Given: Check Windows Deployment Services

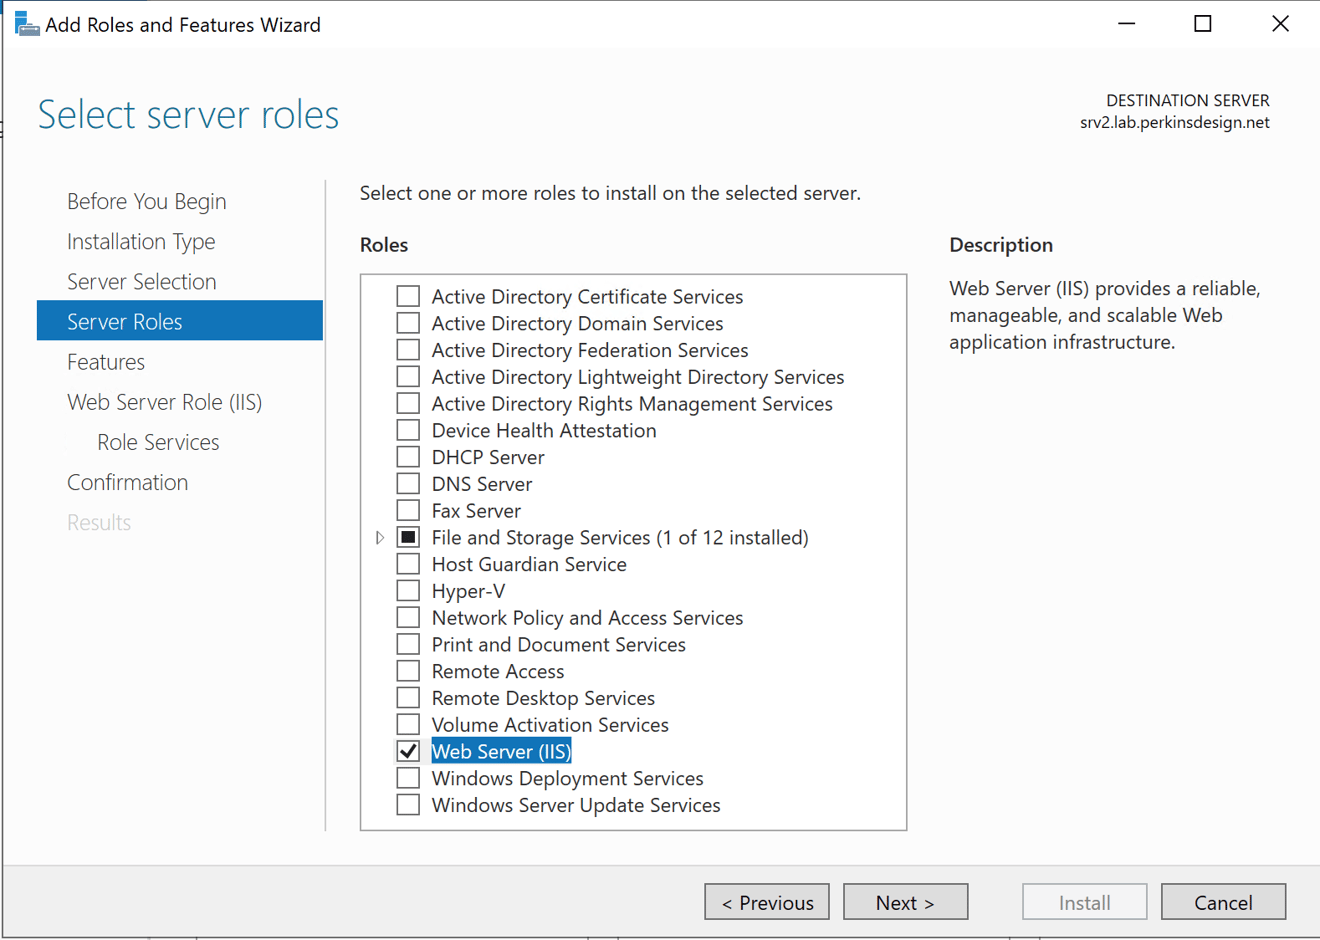Looking at the screenshot, I should 408,778.
